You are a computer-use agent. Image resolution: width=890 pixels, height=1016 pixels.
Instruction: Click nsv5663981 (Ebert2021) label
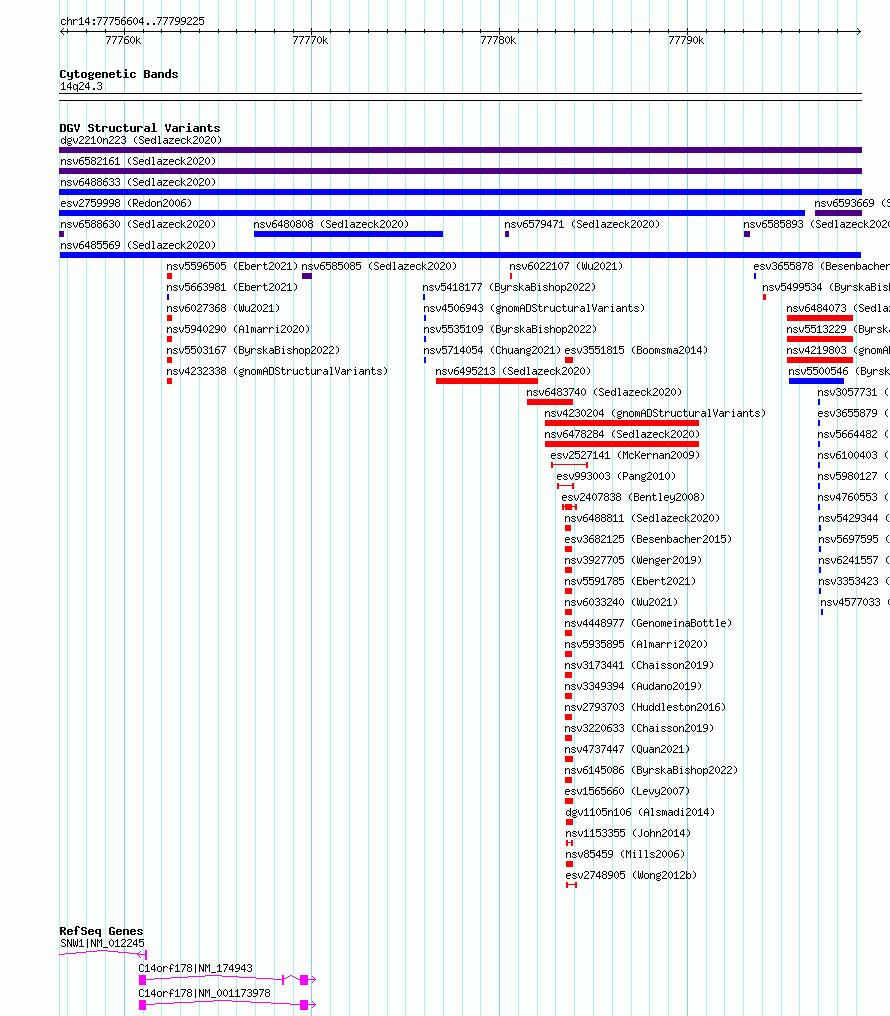click(x=232, y=287)
